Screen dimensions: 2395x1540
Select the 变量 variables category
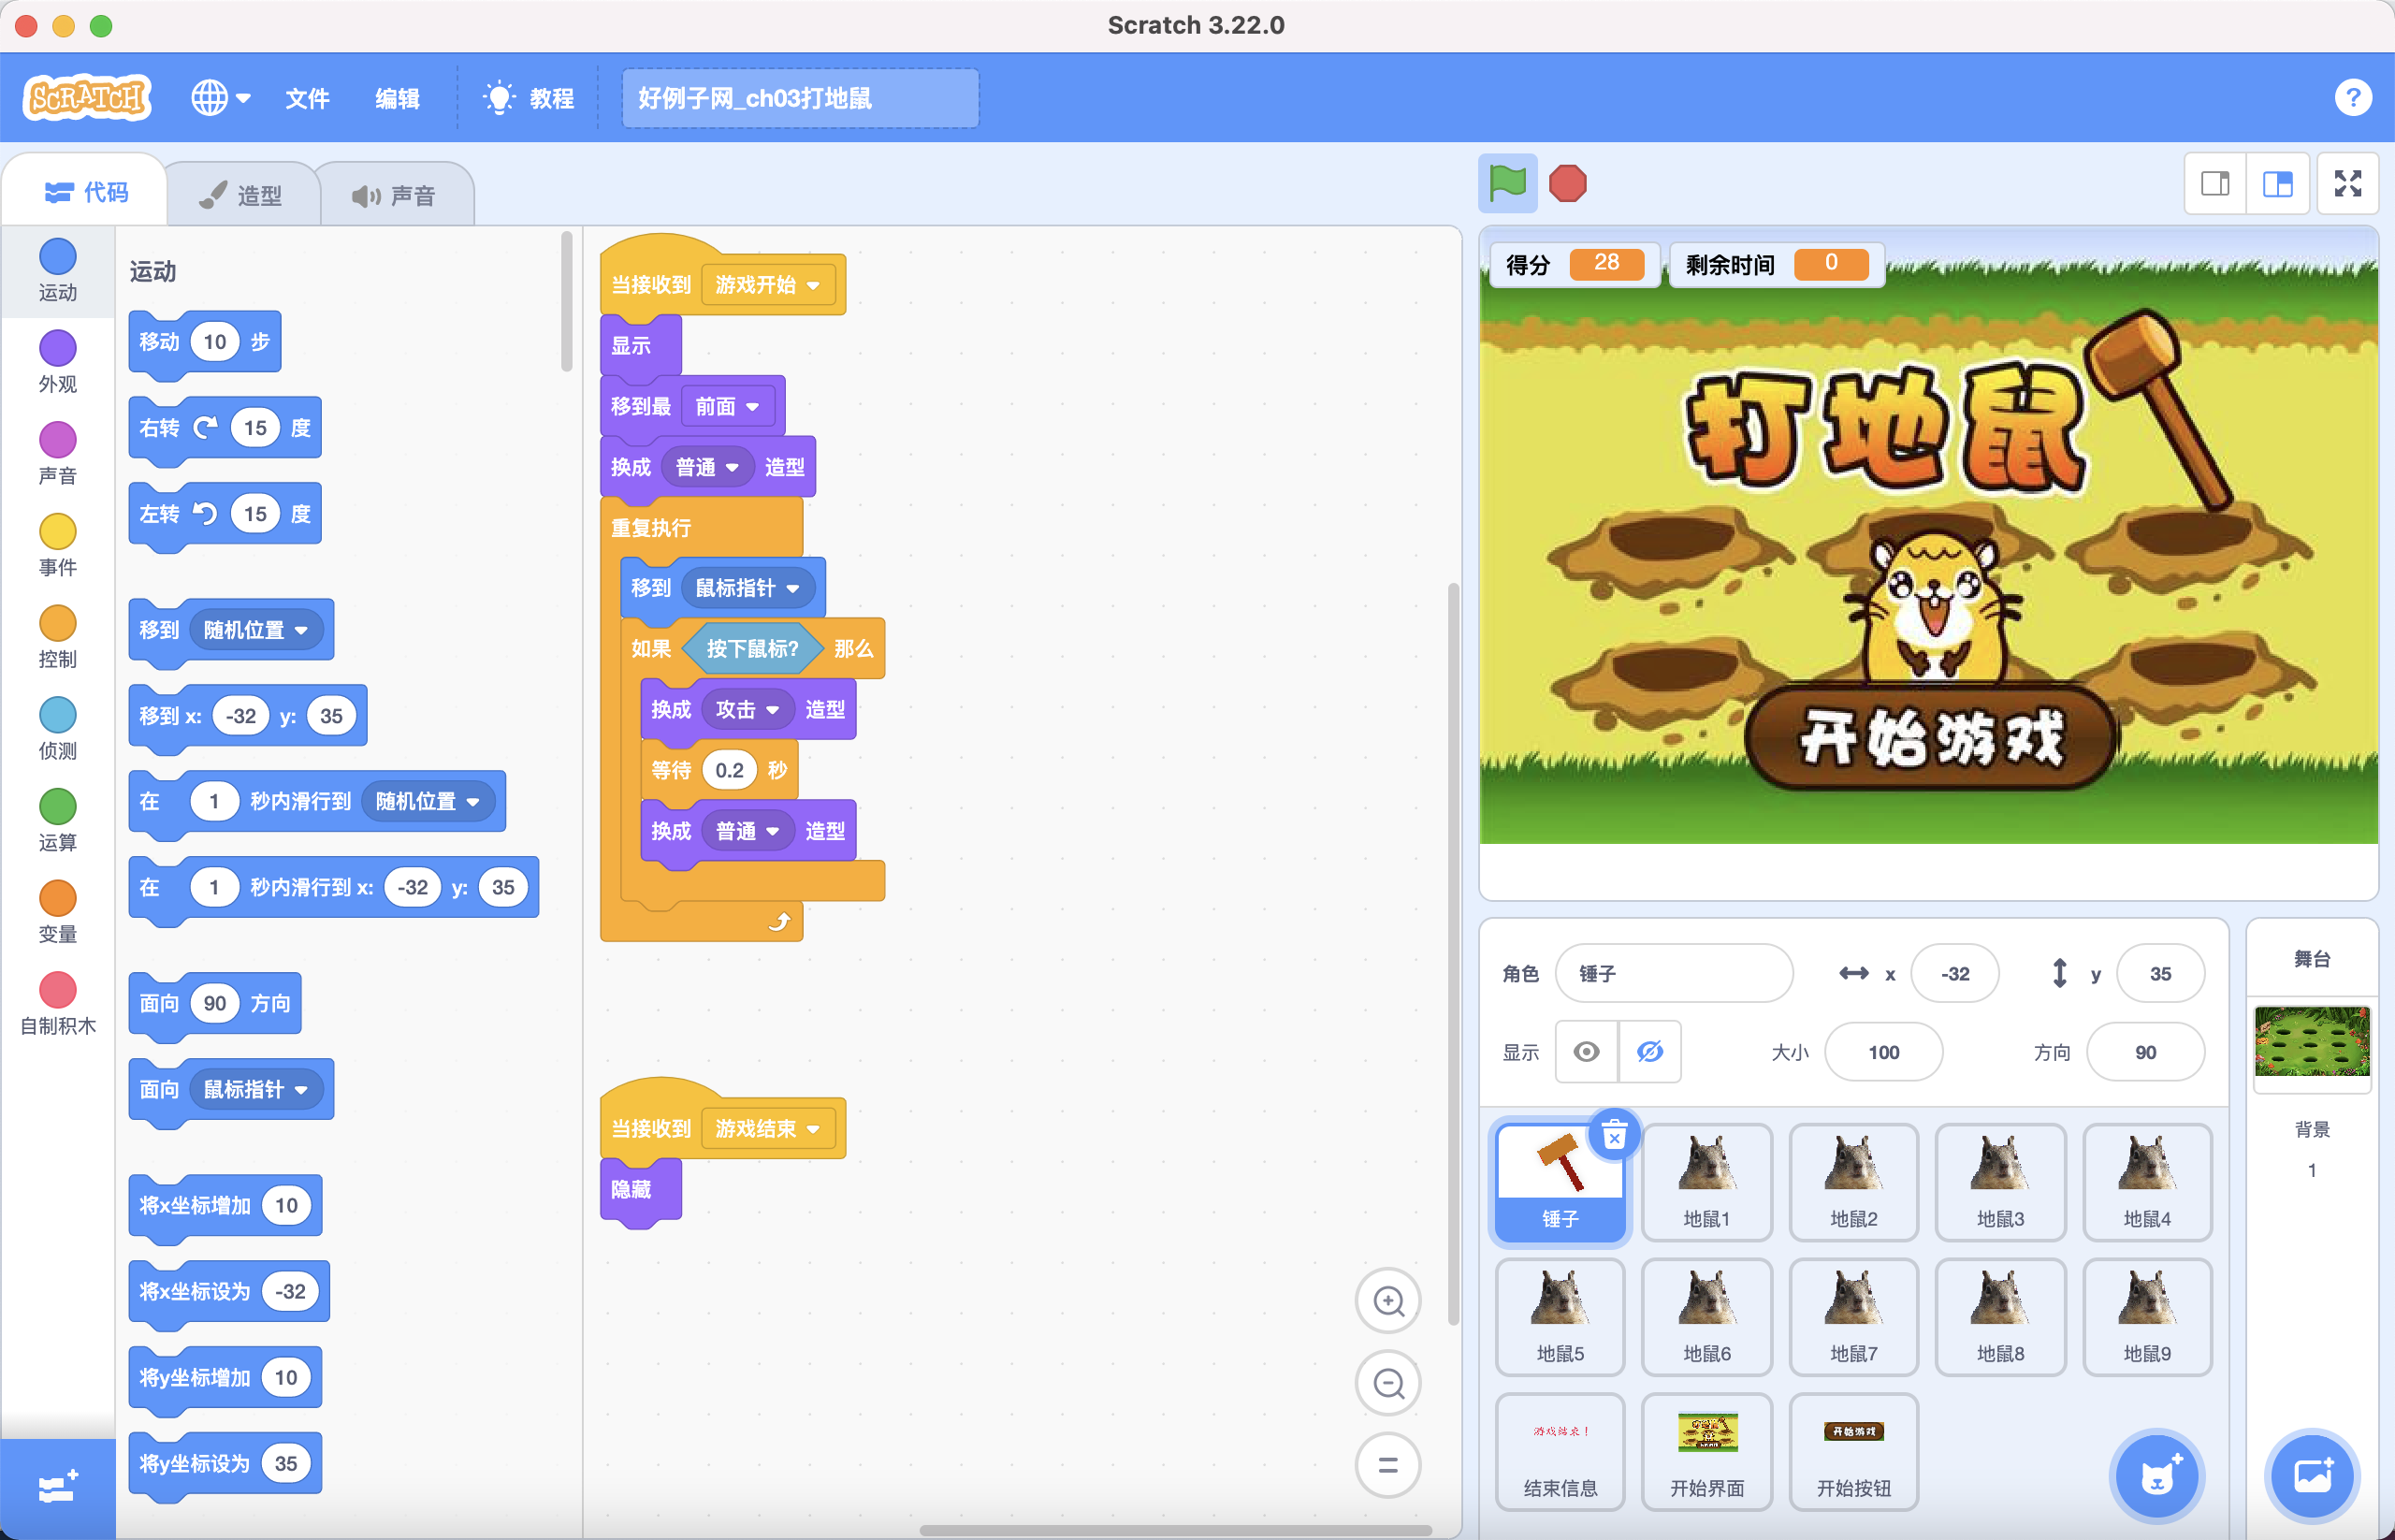coord(57,913)
